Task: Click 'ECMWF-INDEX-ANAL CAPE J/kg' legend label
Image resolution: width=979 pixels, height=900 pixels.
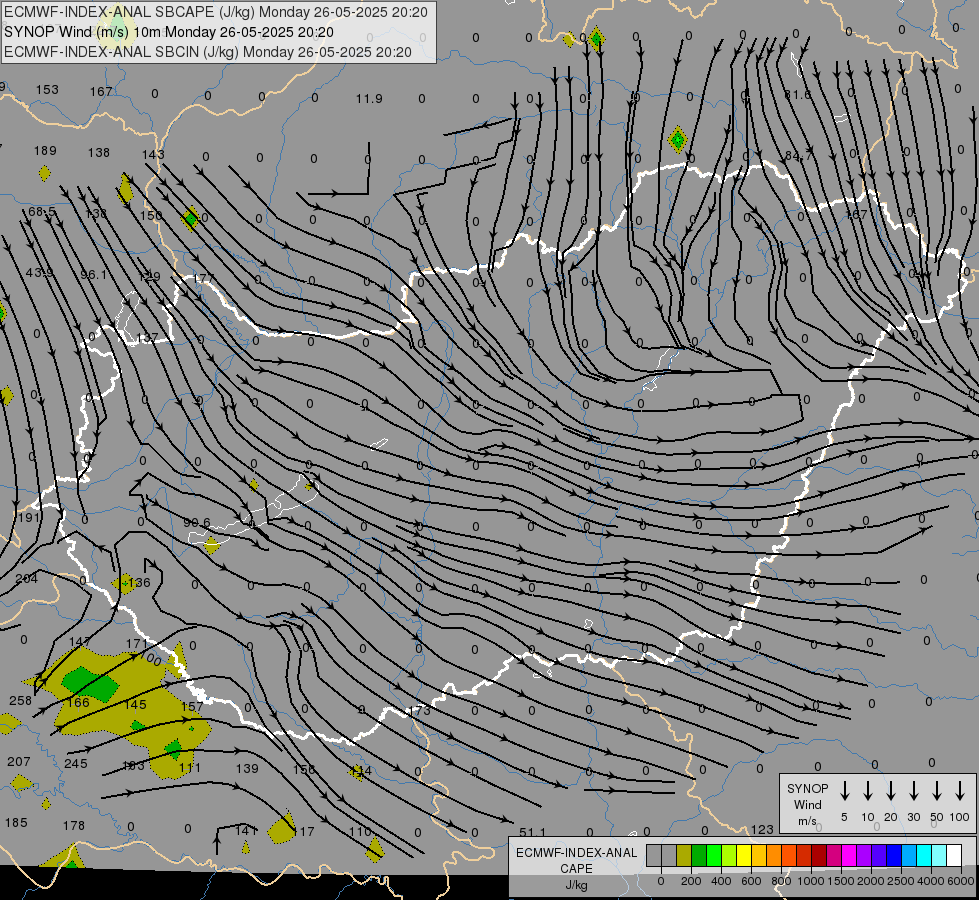Action: (576, 868)
